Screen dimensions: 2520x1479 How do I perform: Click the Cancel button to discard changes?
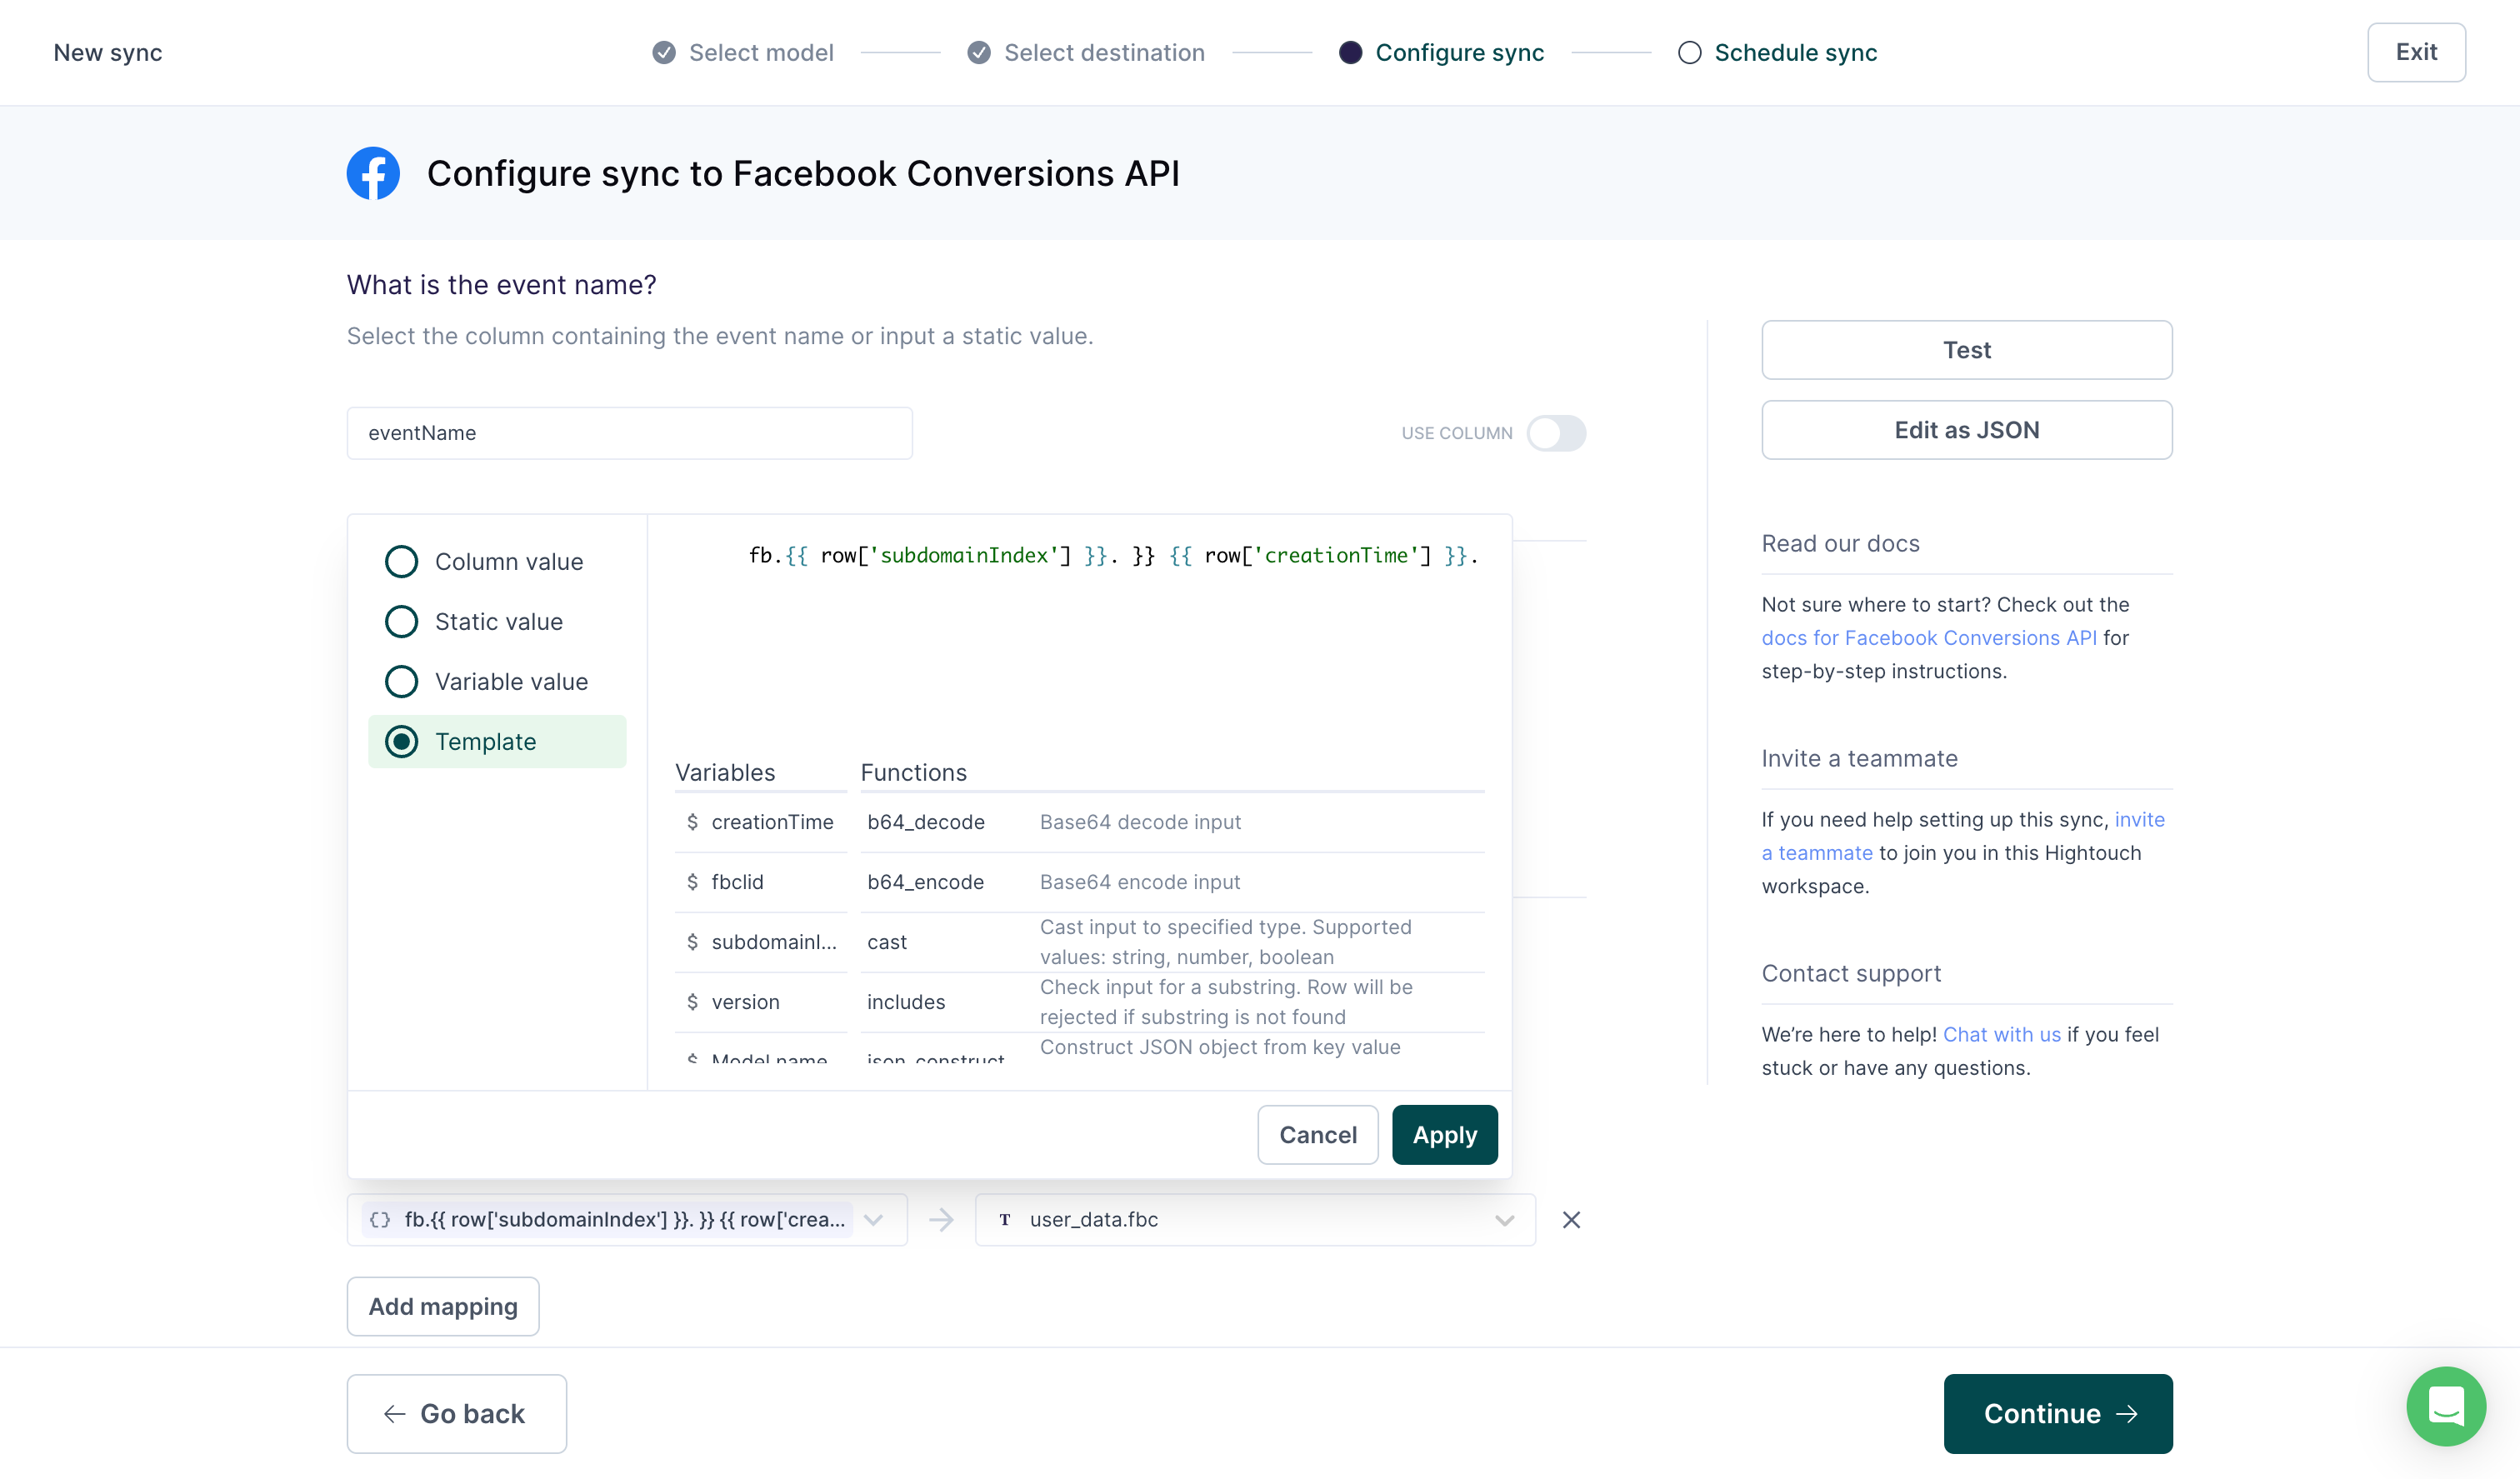pyautogui.click(x=1317, y=1134)
